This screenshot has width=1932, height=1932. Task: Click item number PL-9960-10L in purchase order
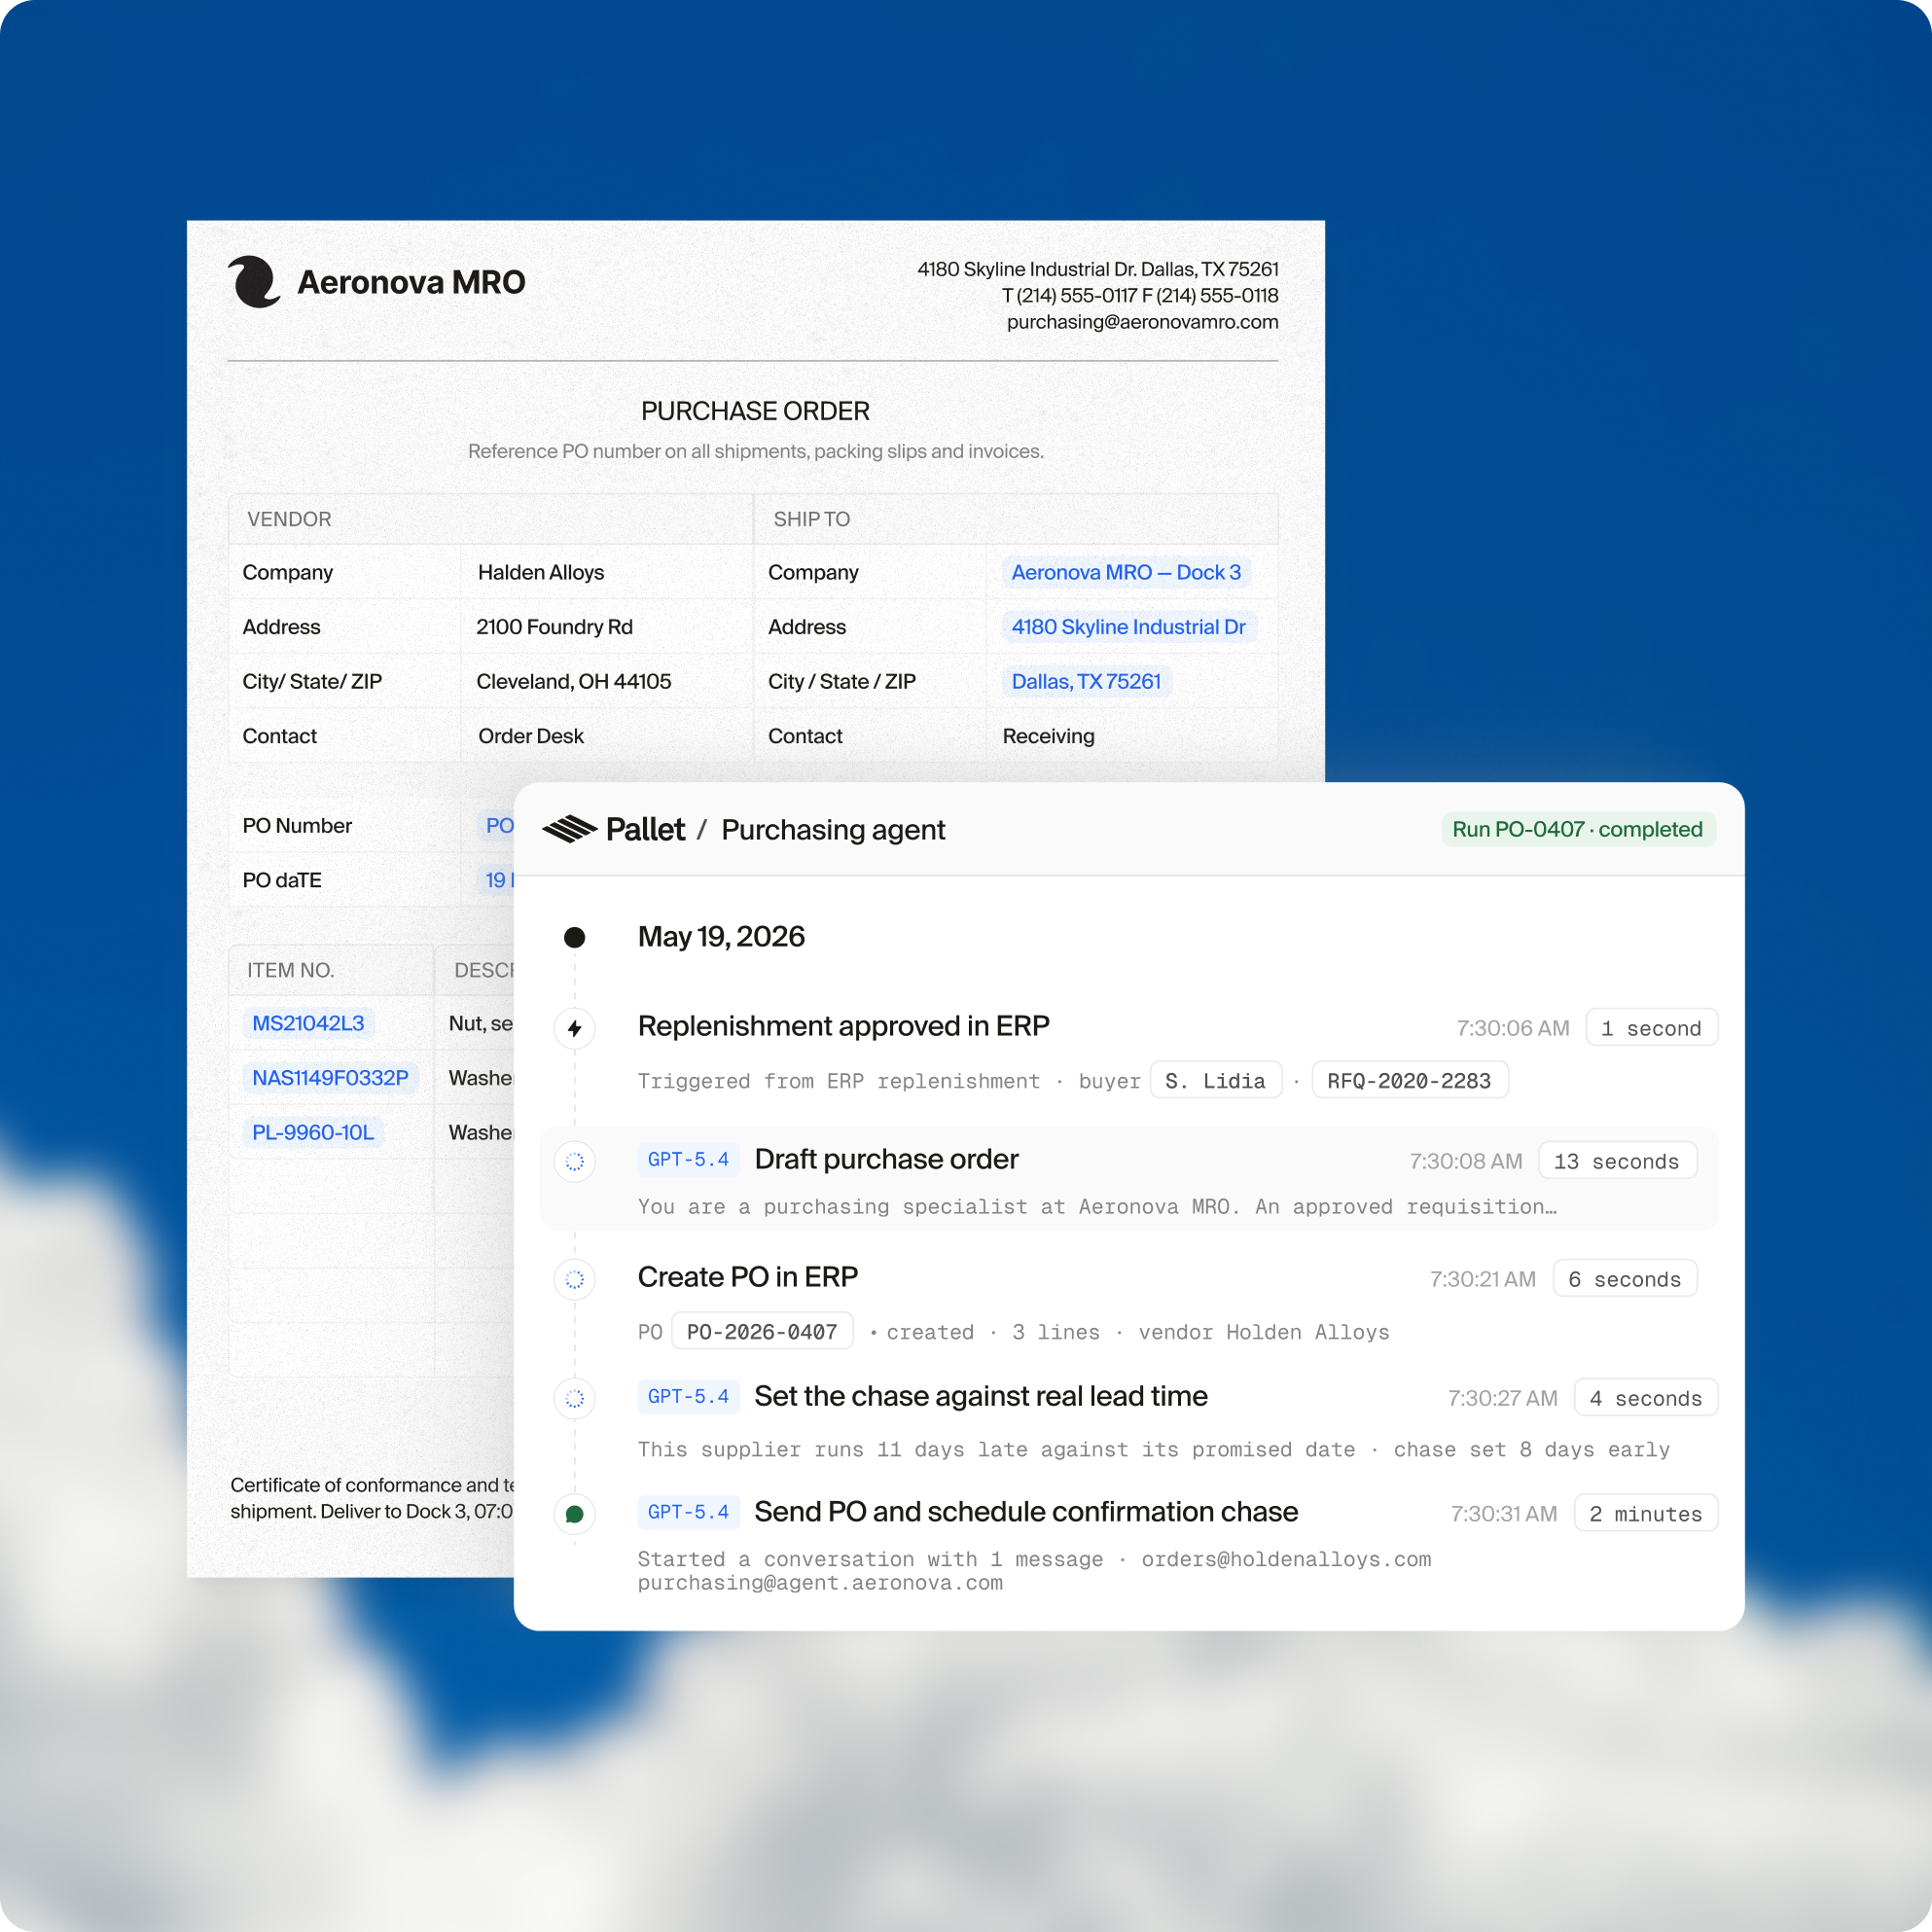[x=313, y=1132]
